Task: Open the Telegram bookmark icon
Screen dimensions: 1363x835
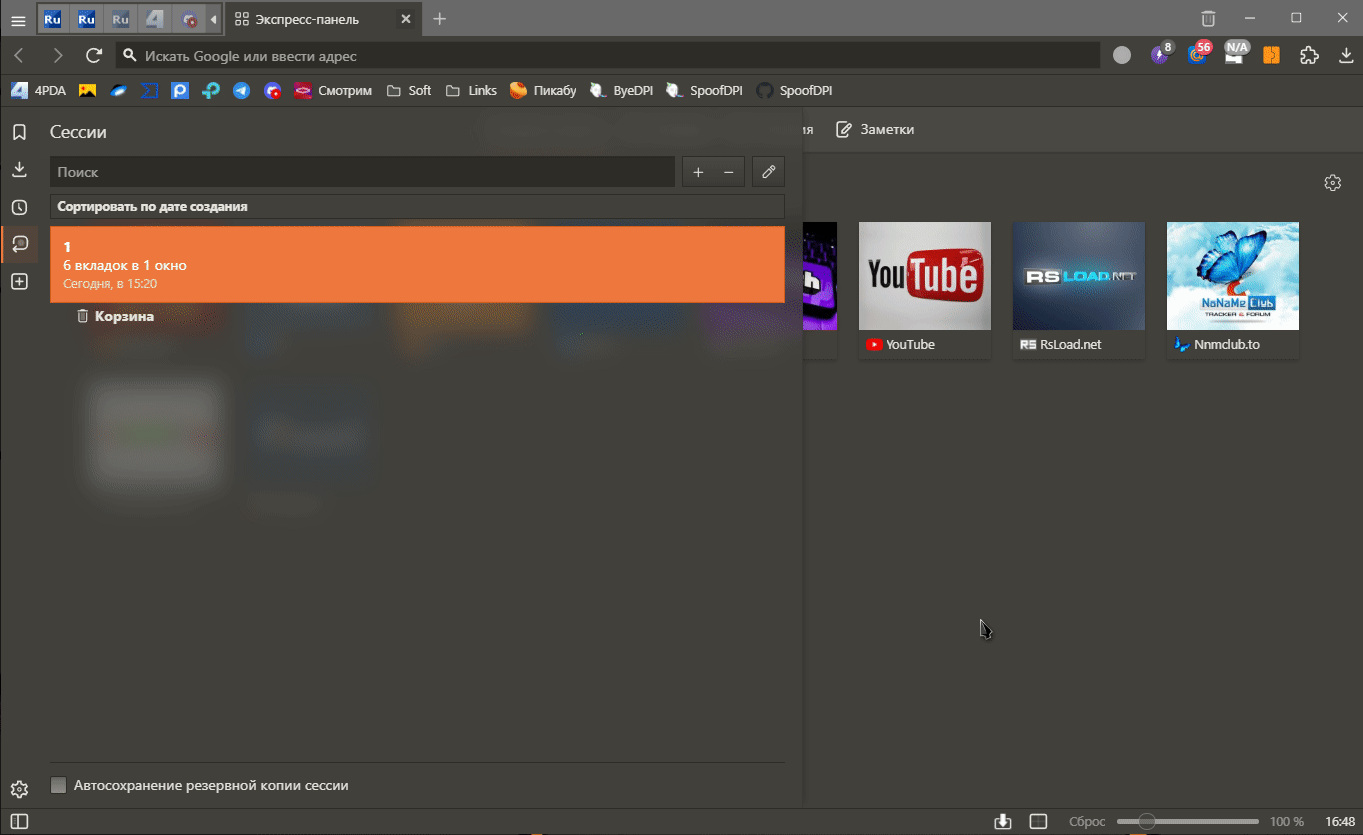Action: click(x=241, y=91)
